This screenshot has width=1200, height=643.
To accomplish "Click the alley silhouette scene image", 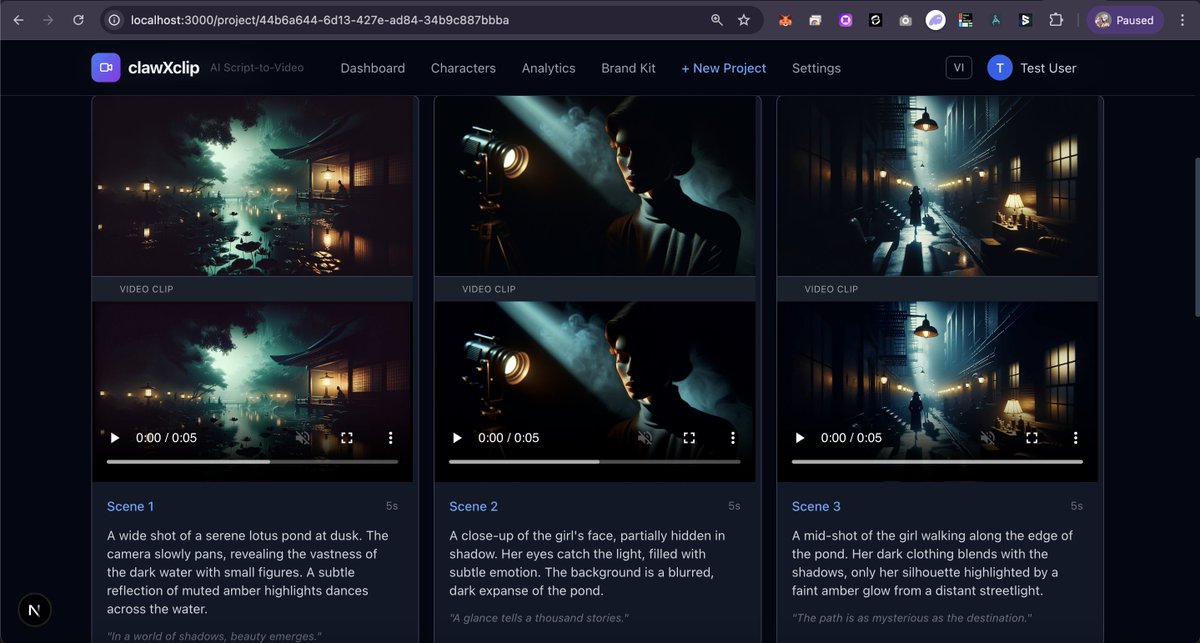I will pos(937,186).
